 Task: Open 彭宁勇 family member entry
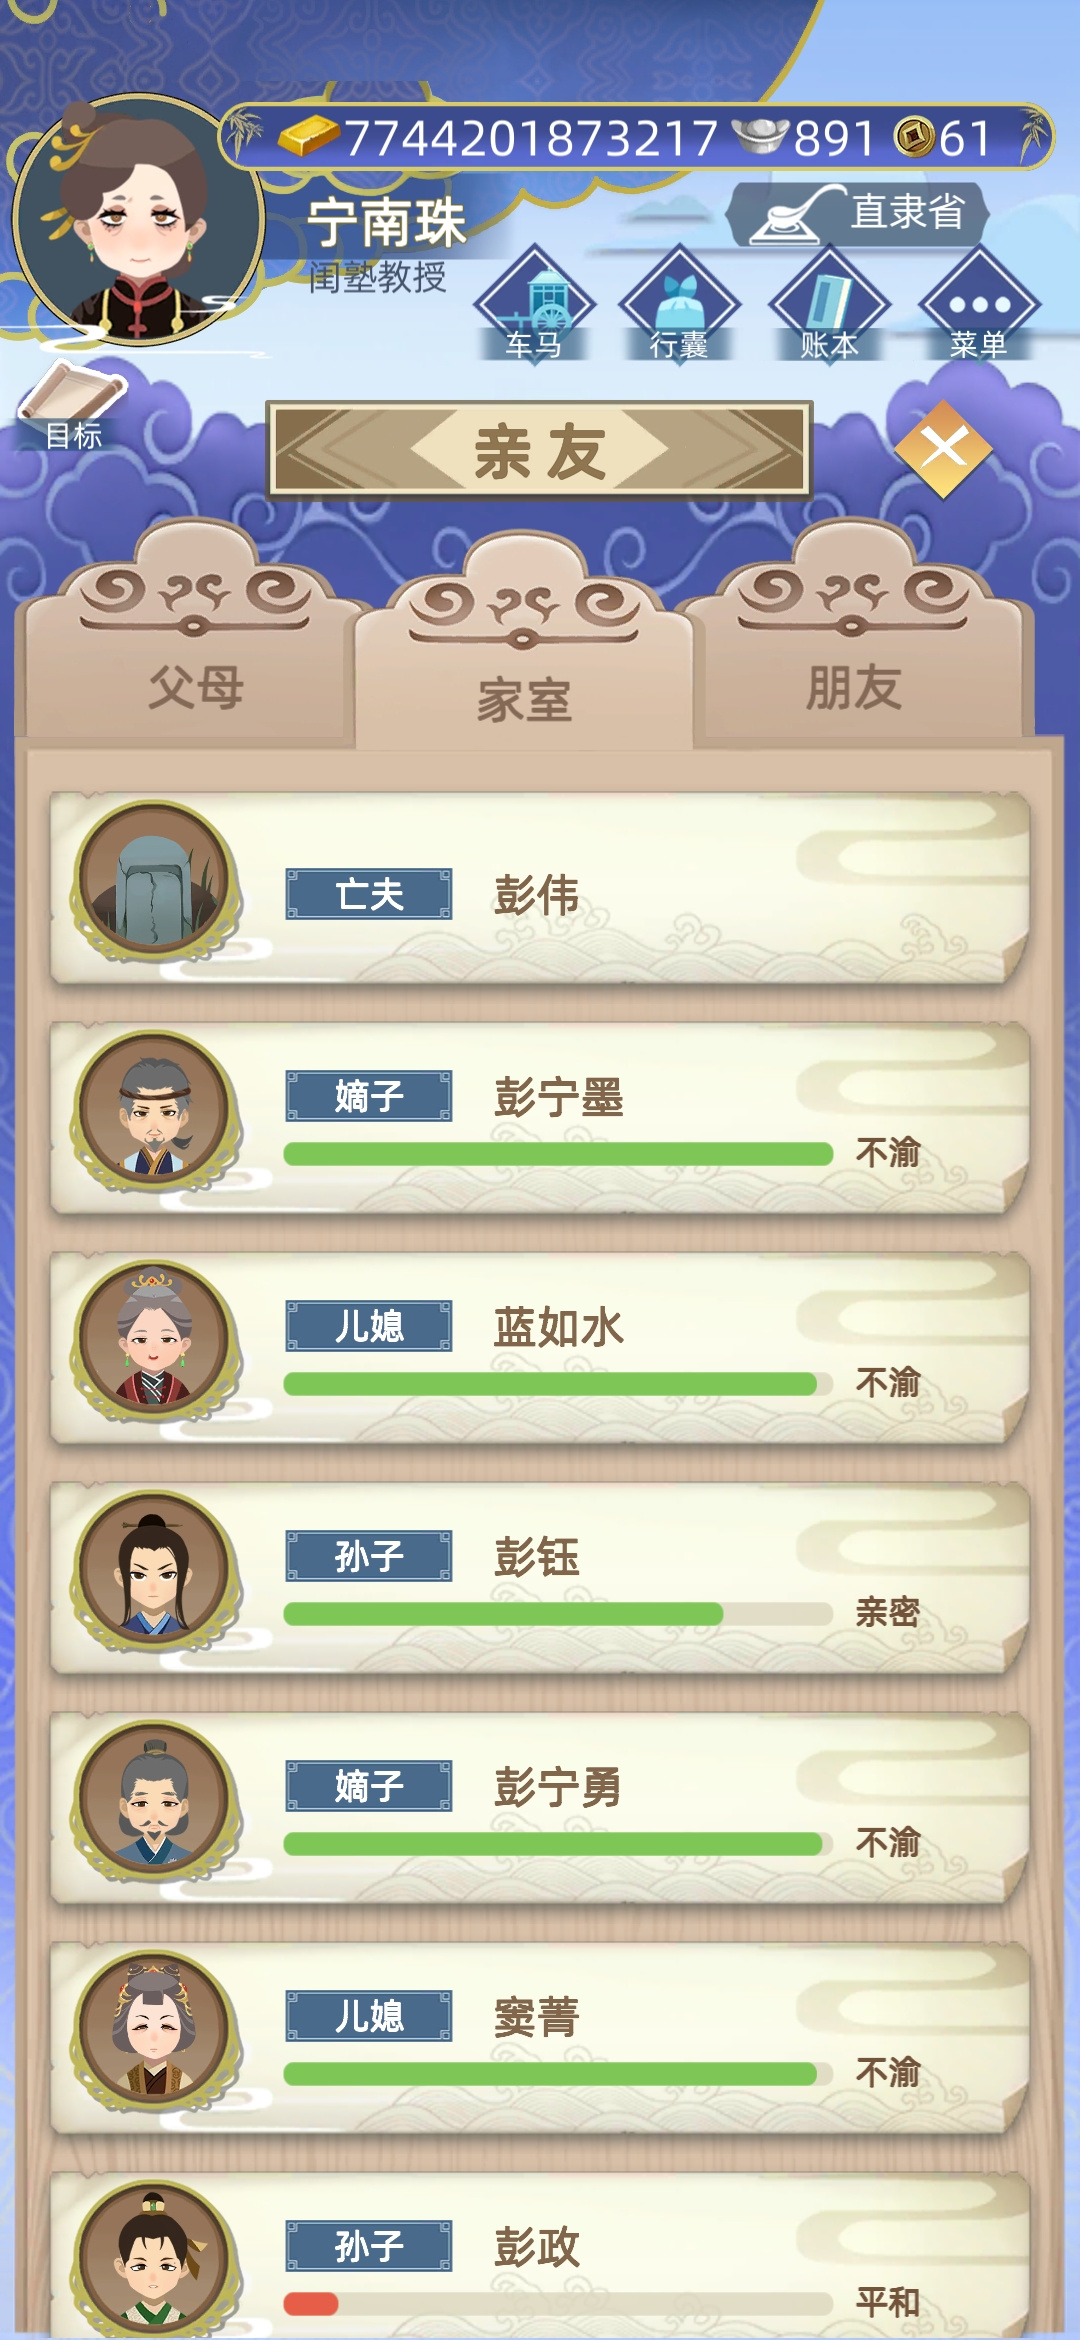click(540, 1808)
